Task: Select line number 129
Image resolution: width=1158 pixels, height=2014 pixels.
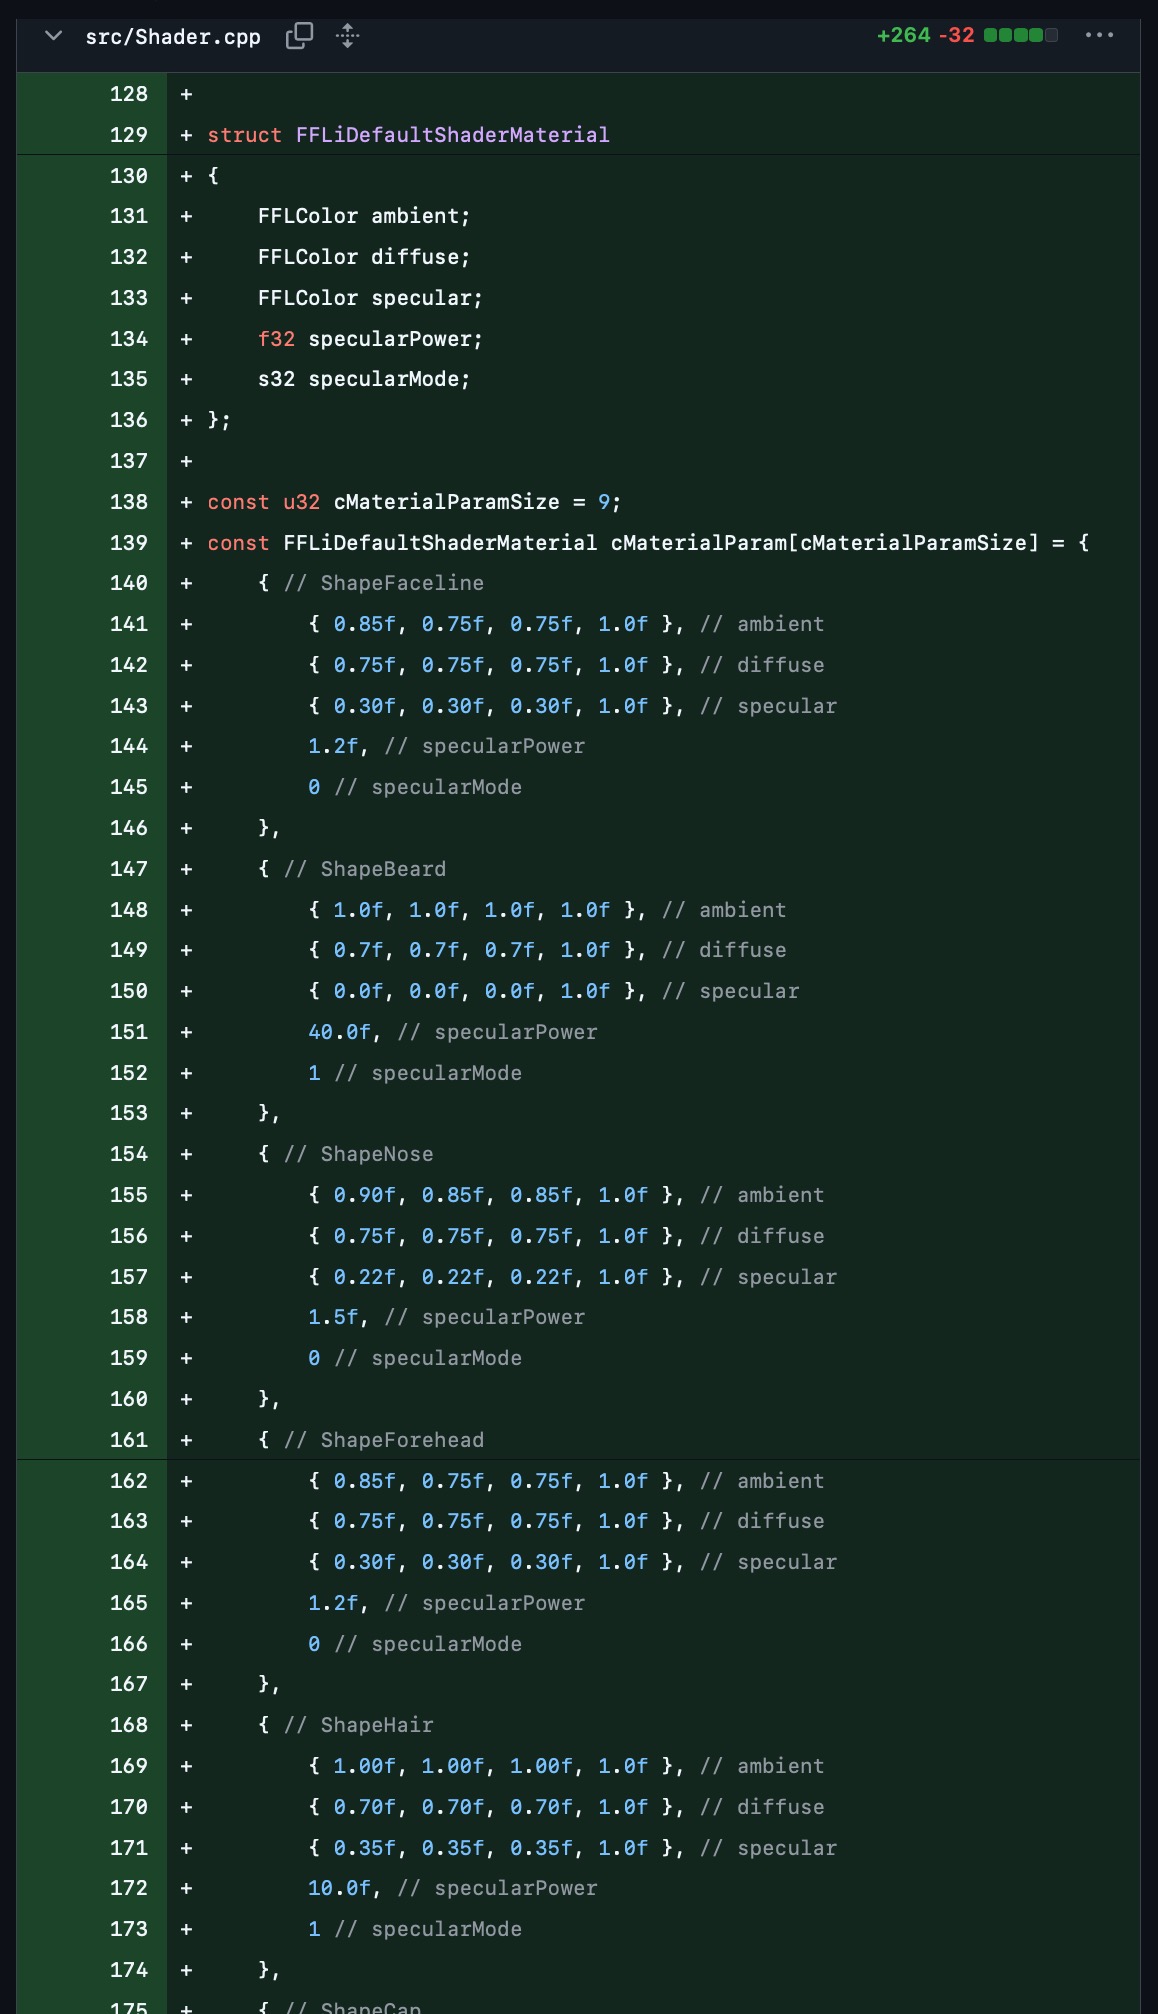Action: coord(128,135)
